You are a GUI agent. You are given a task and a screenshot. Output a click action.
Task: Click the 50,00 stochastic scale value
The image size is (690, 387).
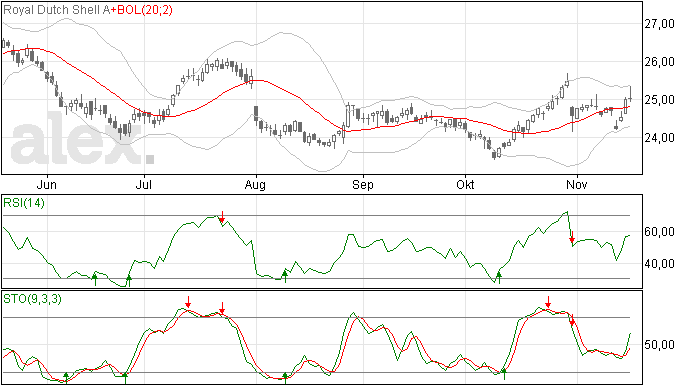[x=659, y=345]
